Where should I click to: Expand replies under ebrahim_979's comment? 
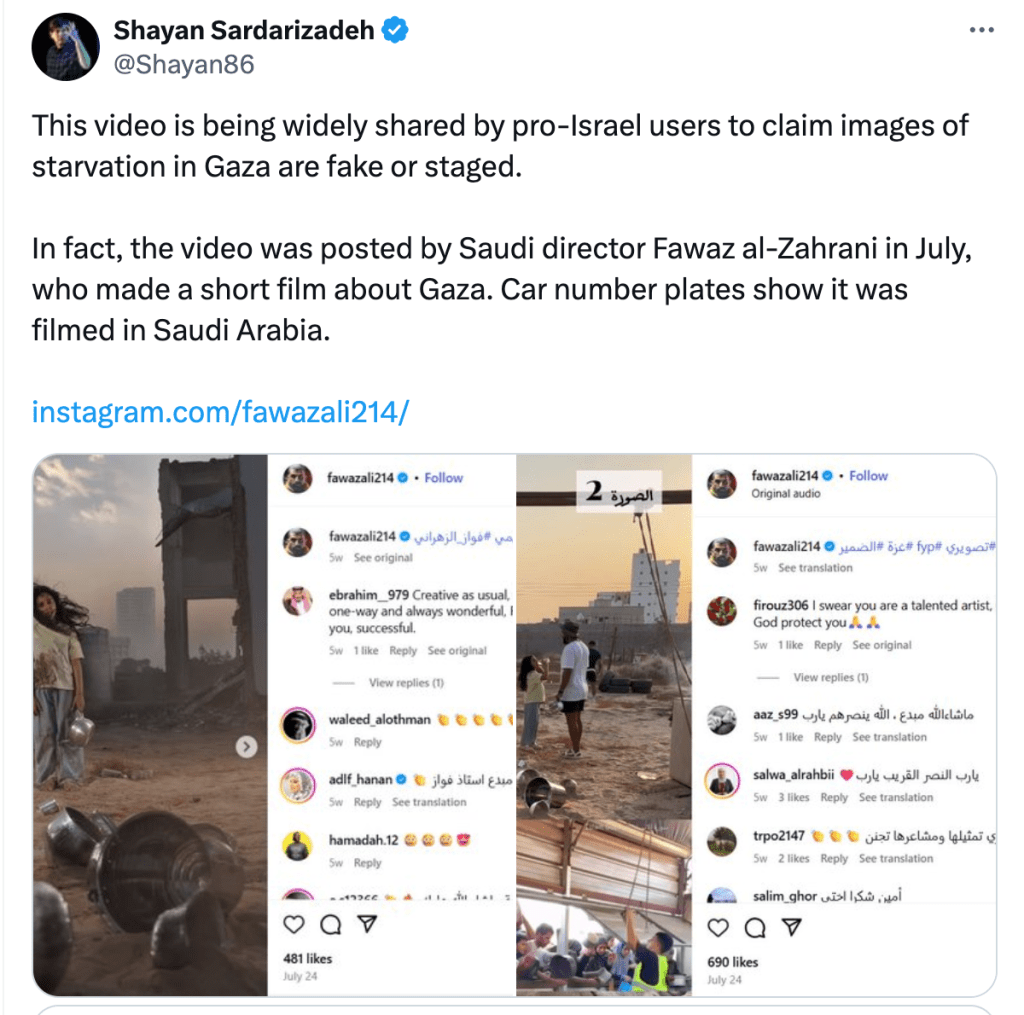tap(406, 683)
